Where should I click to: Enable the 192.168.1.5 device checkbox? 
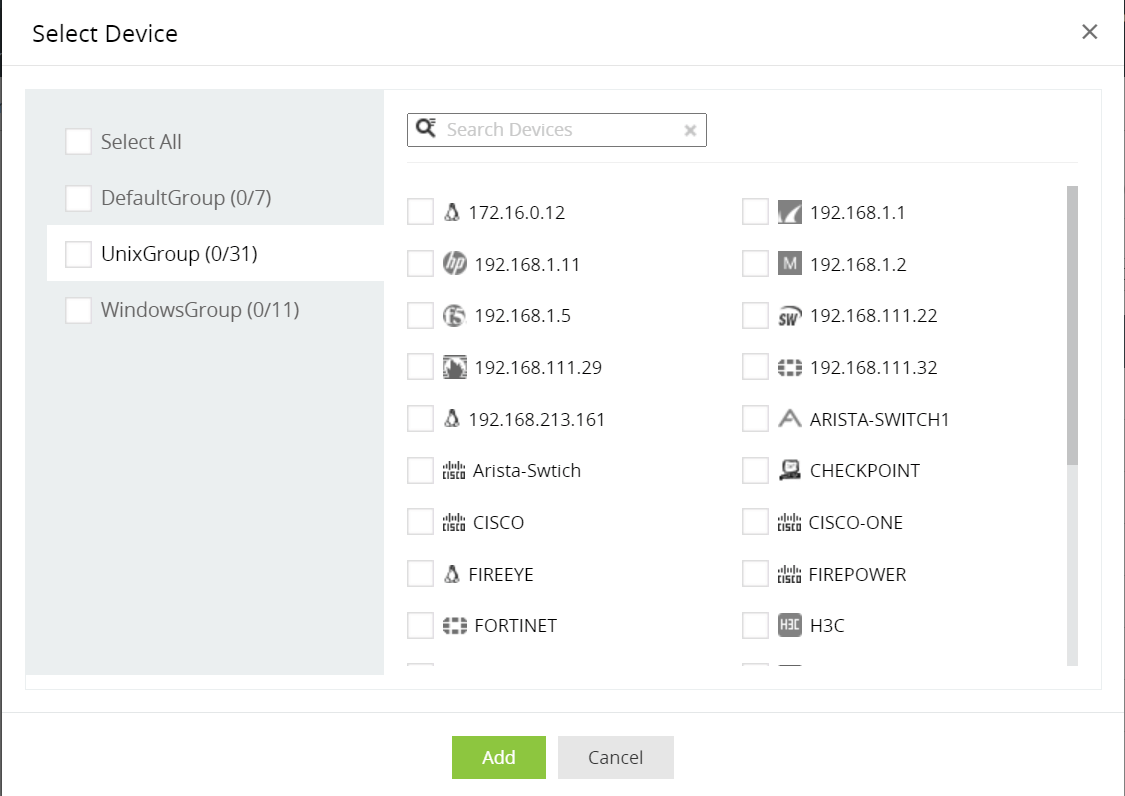click(x=421, y=316)
